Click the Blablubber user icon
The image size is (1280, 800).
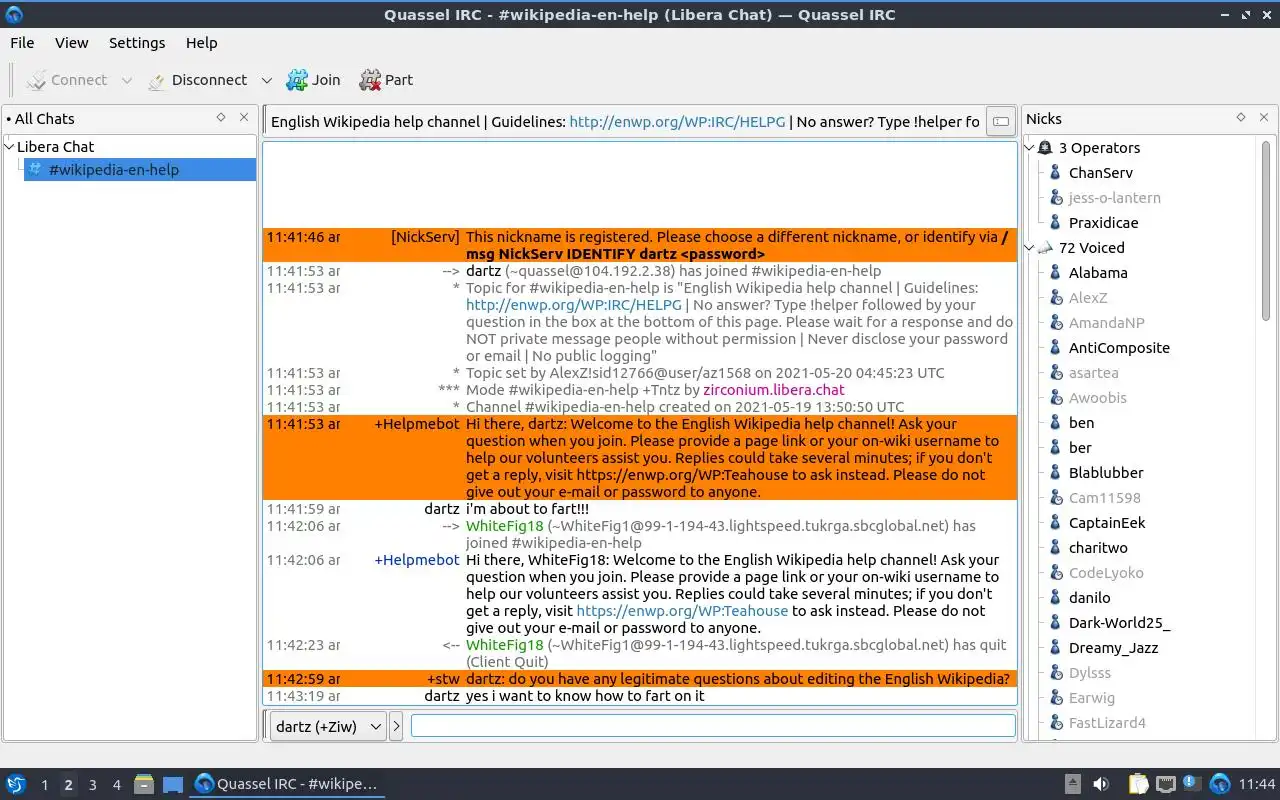(1054, 473)
